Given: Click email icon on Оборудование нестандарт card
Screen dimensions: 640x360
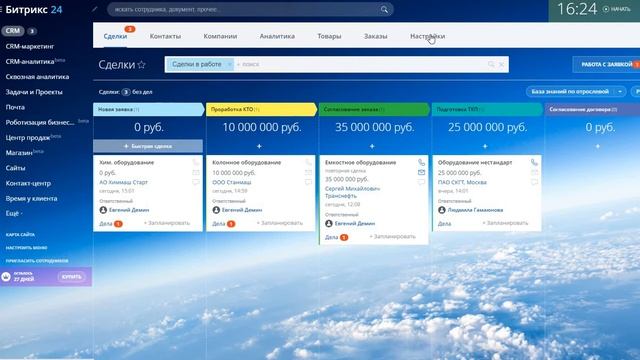Looking at the screenshot, I should tap(534, 173).
